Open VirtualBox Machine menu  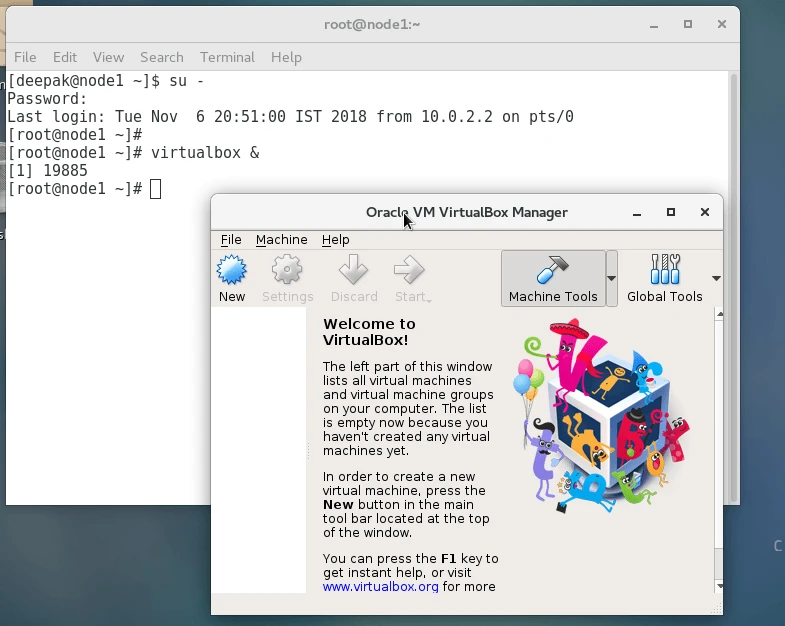point(281,240)
